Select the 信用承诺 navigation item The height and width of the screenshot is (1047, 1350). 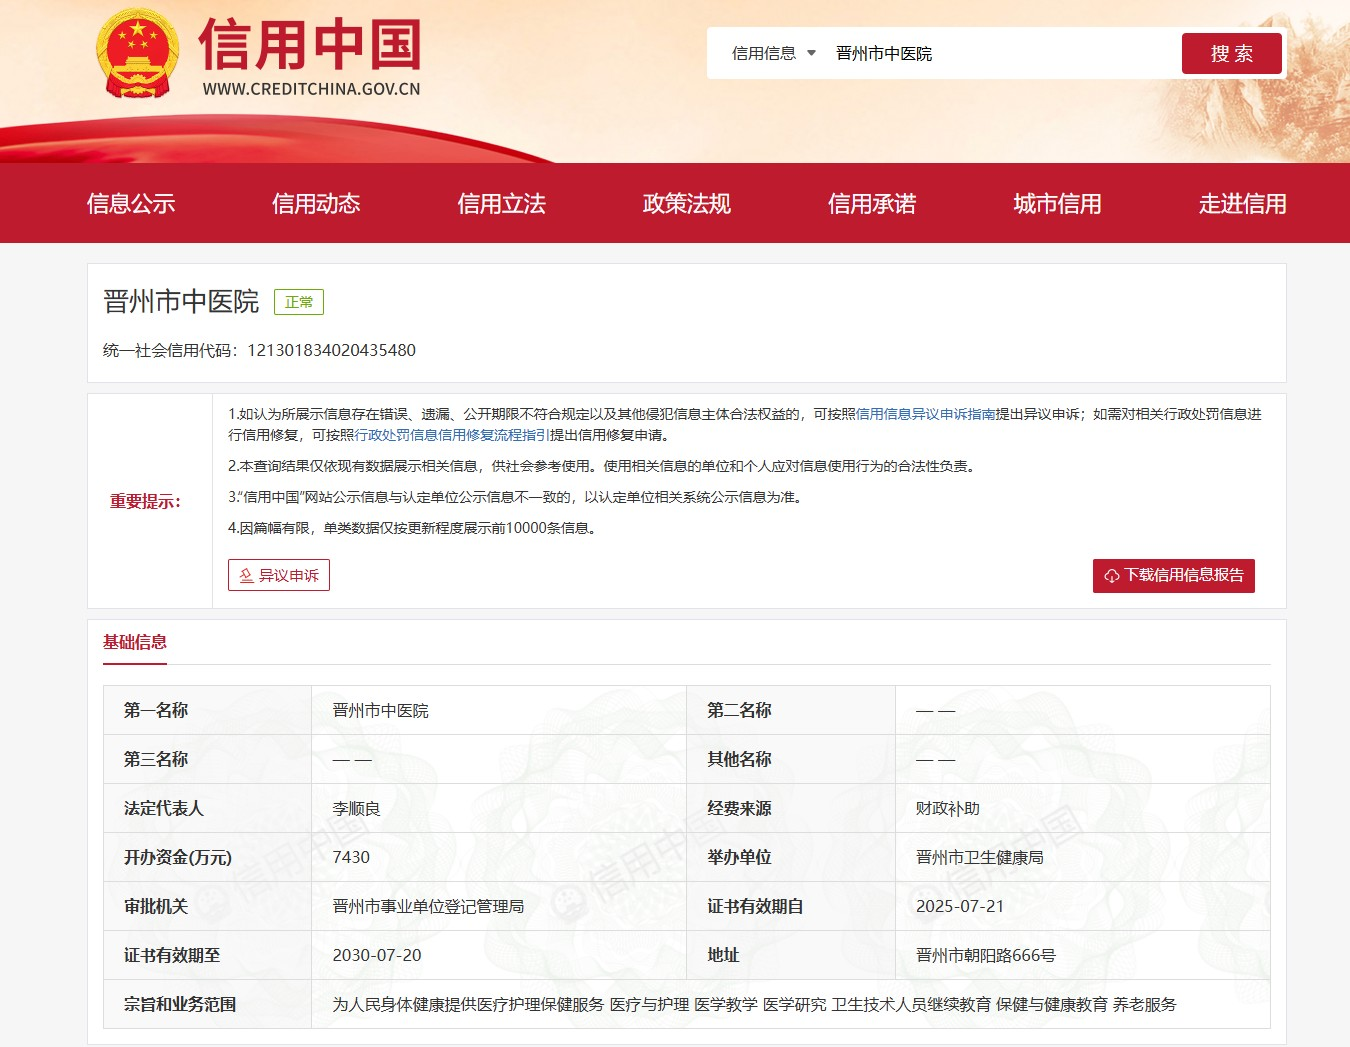[871, 204]
